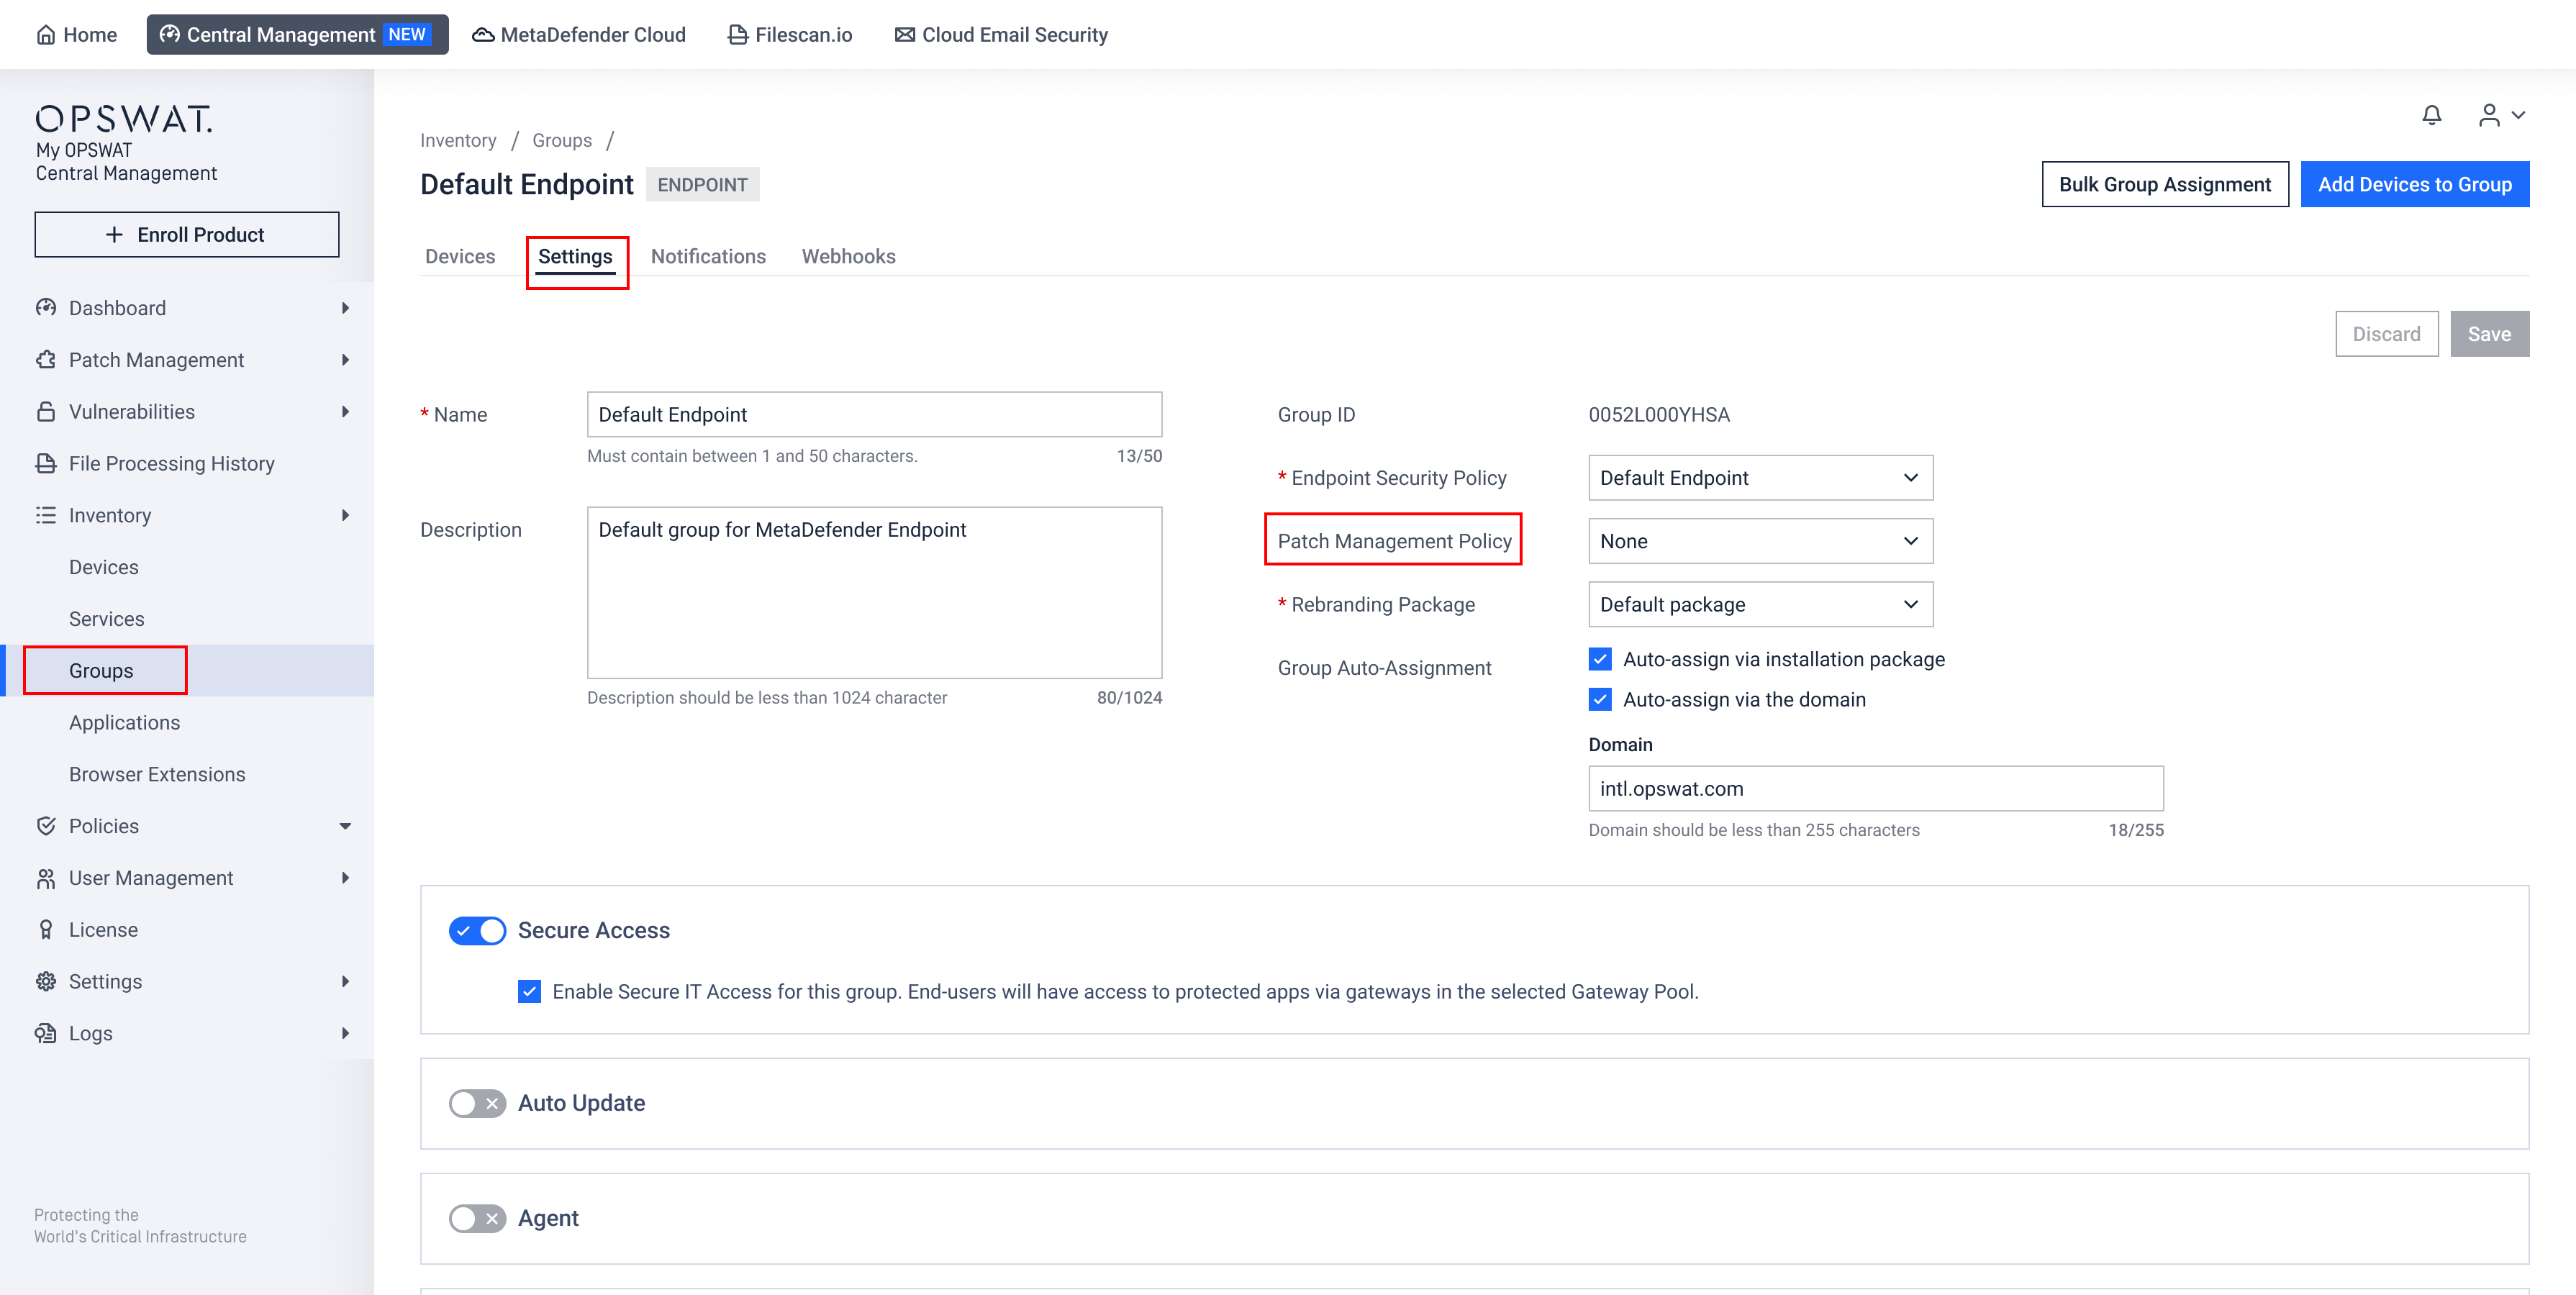Disable the Secure Access toggle
This screenshot has width=2576, height=1295.
click(477, 931)
